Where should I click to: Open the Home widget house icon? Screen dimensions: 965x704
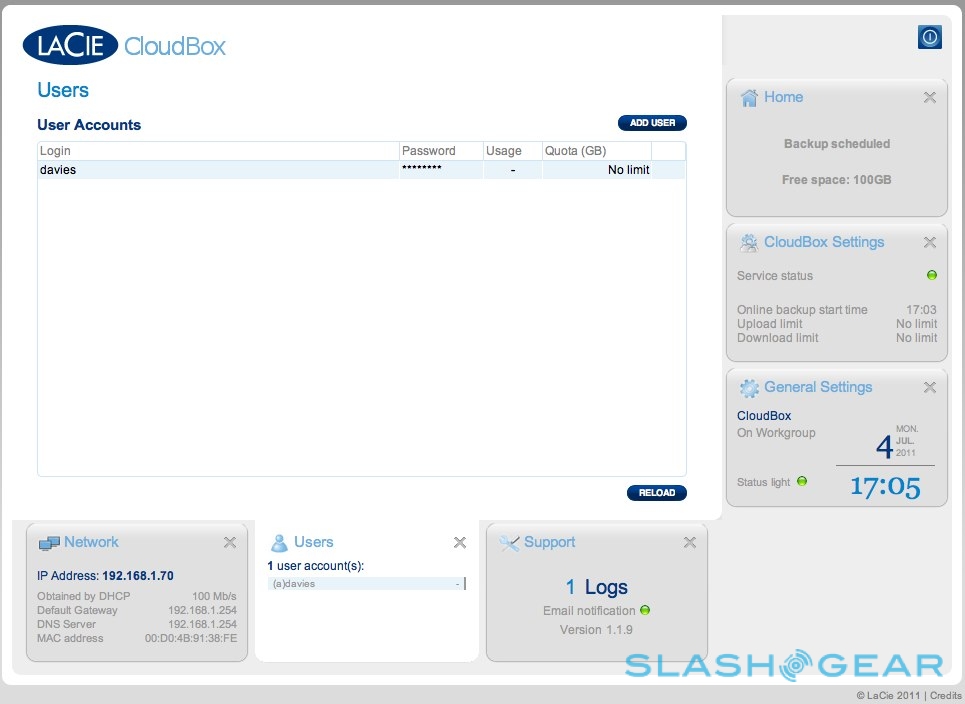749,98
